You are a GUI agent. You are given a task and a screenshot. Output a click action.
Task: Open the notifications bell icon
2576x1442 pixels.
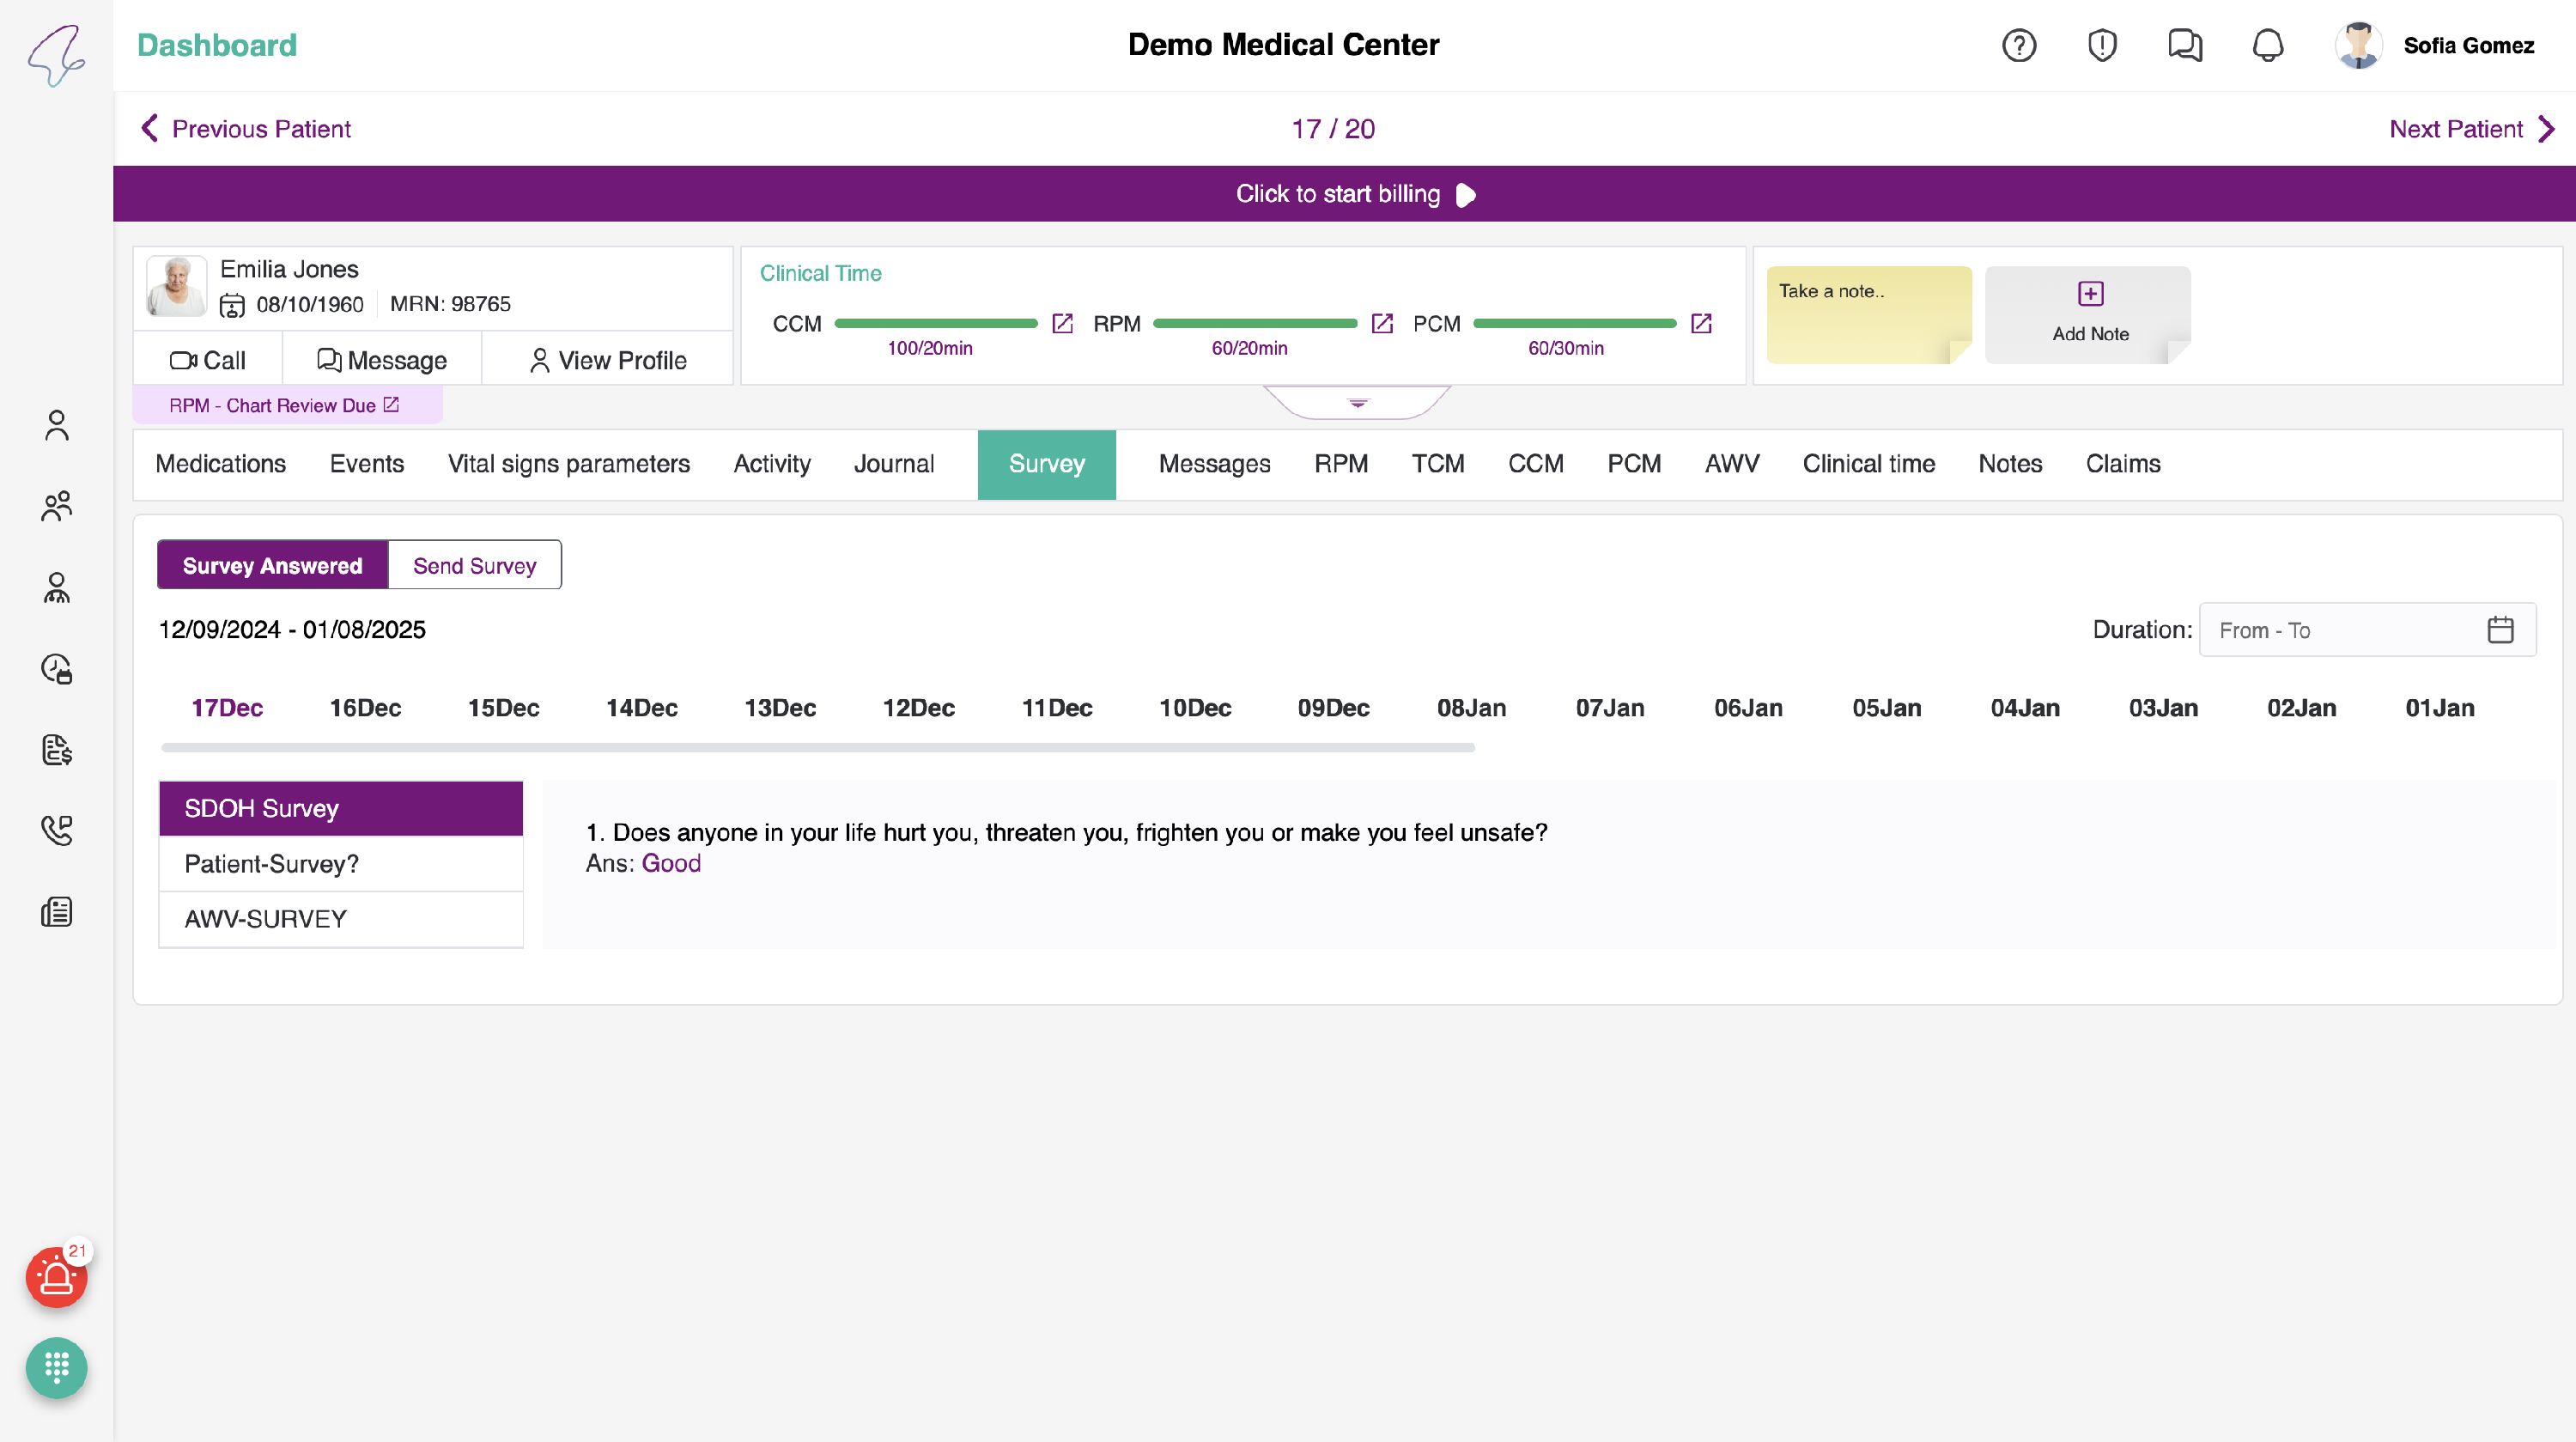tap(2267, 45)
